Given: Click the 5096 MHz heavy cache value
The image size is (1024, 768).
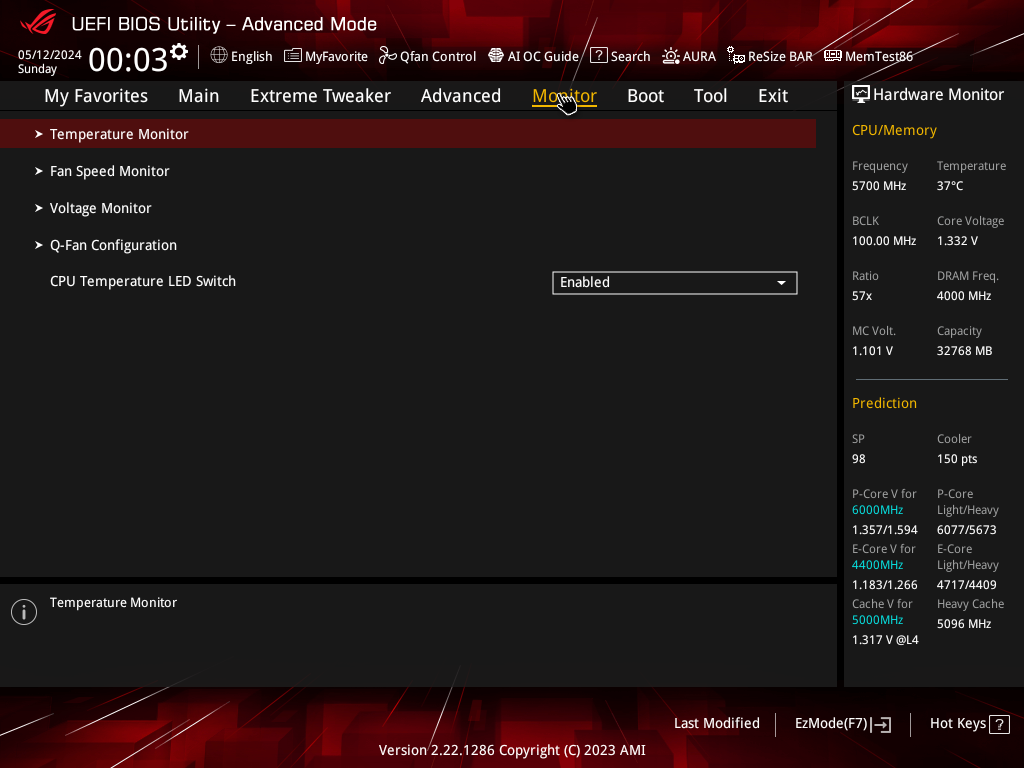Looking at the screenshot, I should tap(964, 624).
